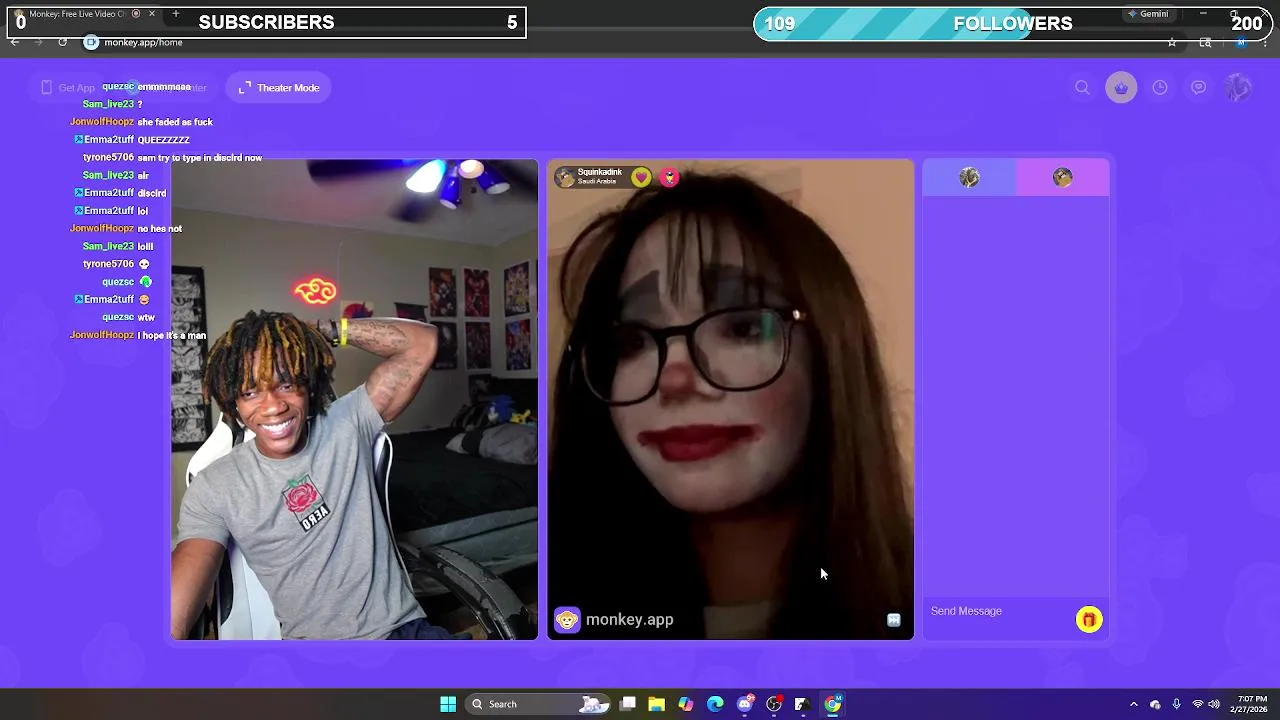Open the history clock icon

pyautogui.click(x=1160, y=88)
